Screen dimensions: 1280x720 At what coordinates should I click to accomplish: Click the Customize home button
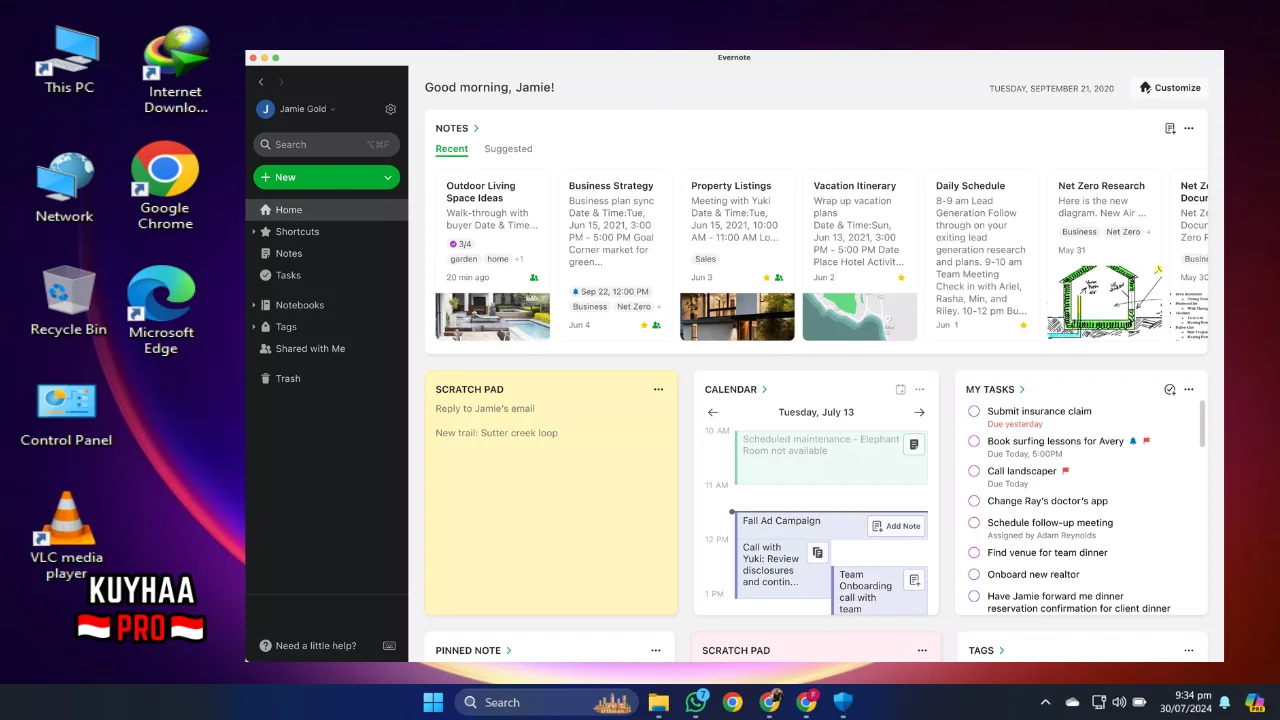pyautogui.click(x=1169, y=88)
